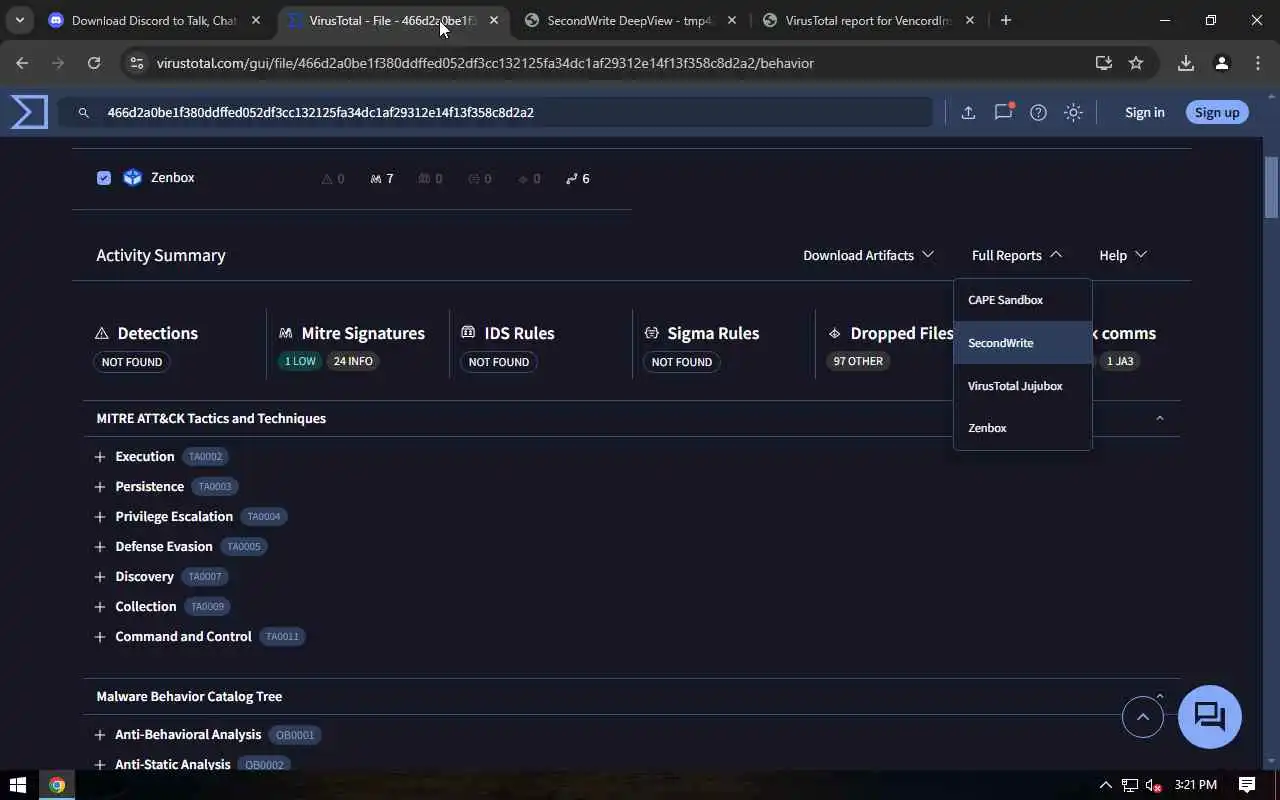1280x800 pixels.
Task: Open the Windows notification center icon
Action: point(1247,785)
